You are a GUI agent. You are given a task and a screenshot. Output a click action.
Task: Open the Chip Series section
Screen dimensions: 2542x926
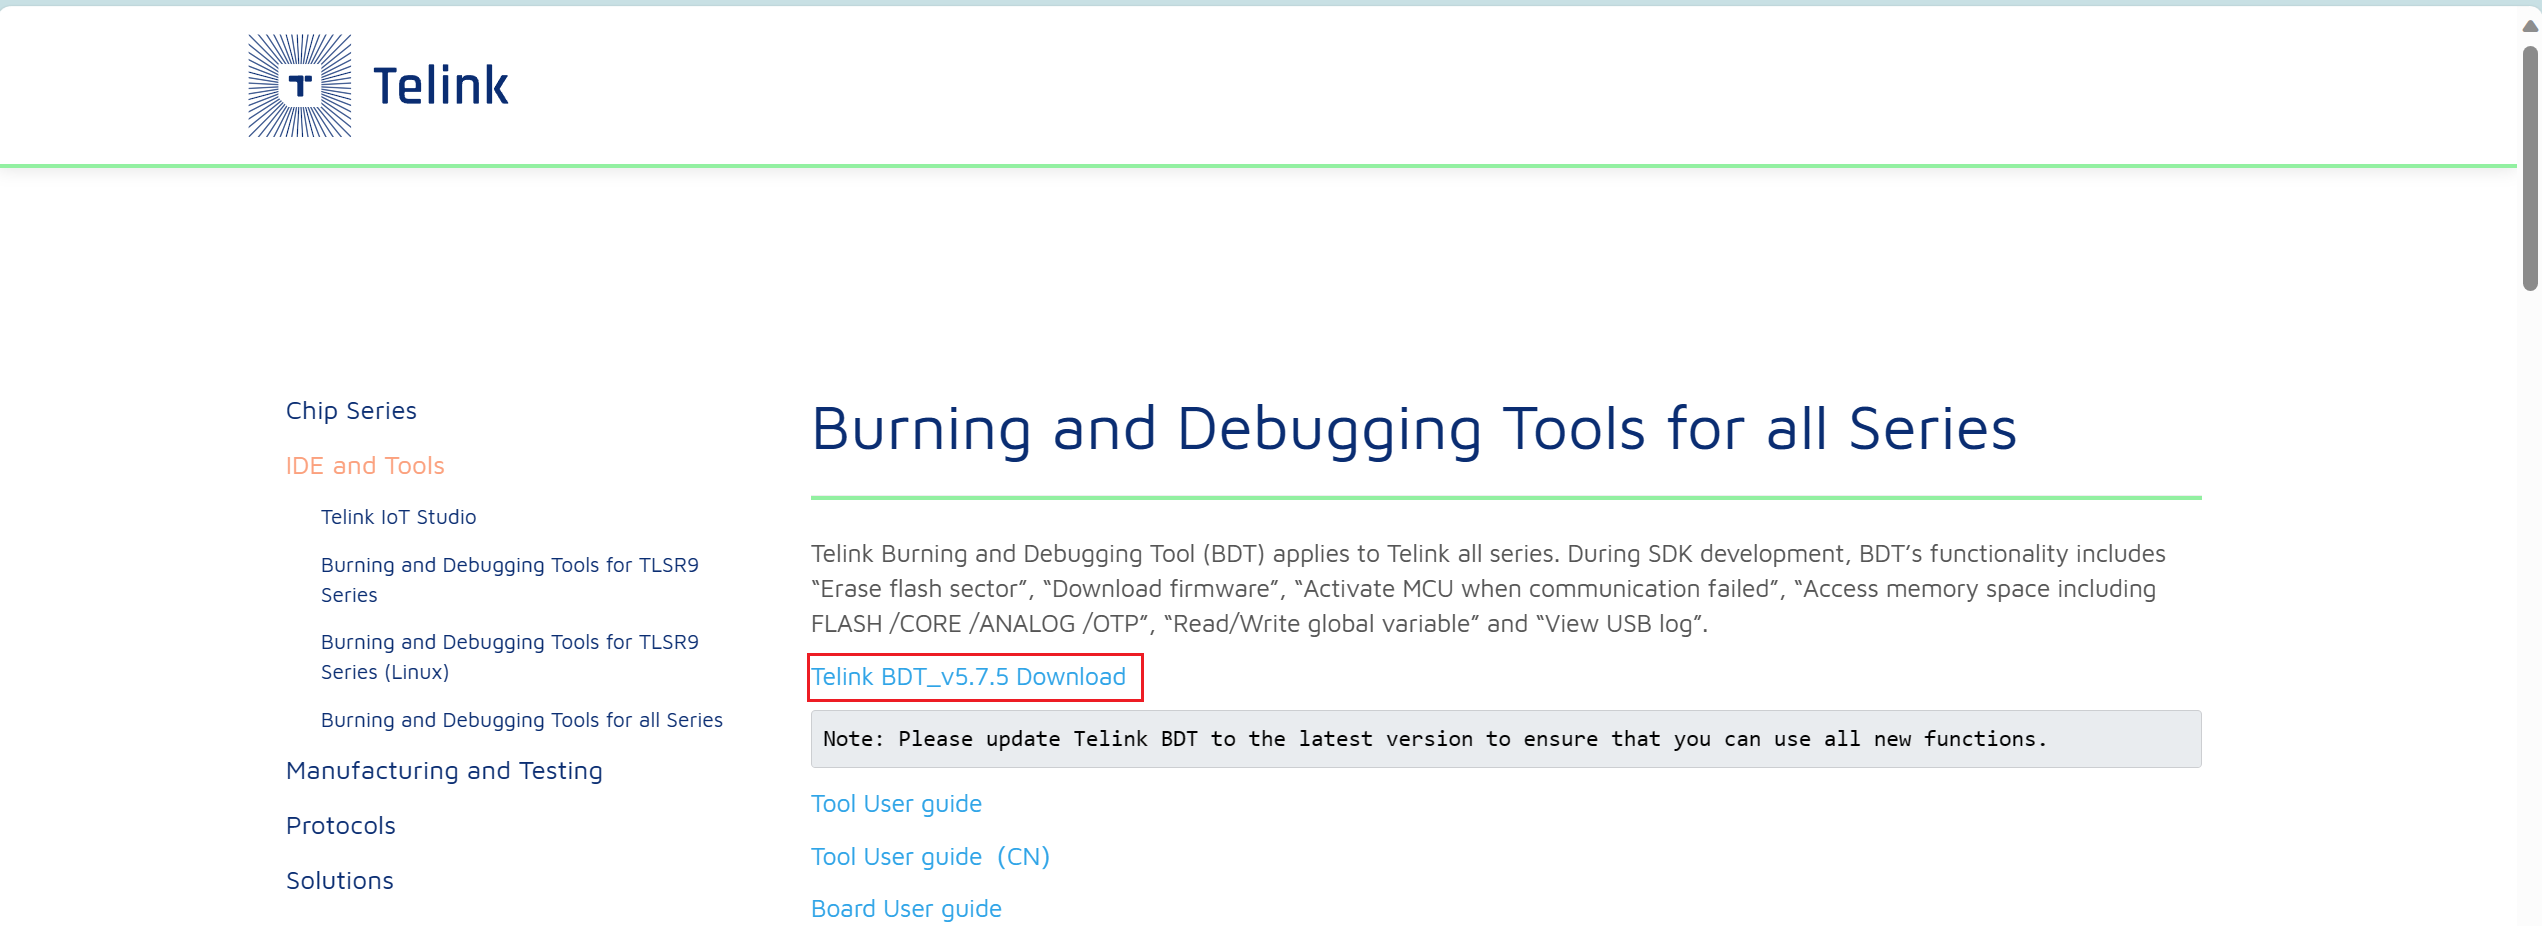(351, 411)
